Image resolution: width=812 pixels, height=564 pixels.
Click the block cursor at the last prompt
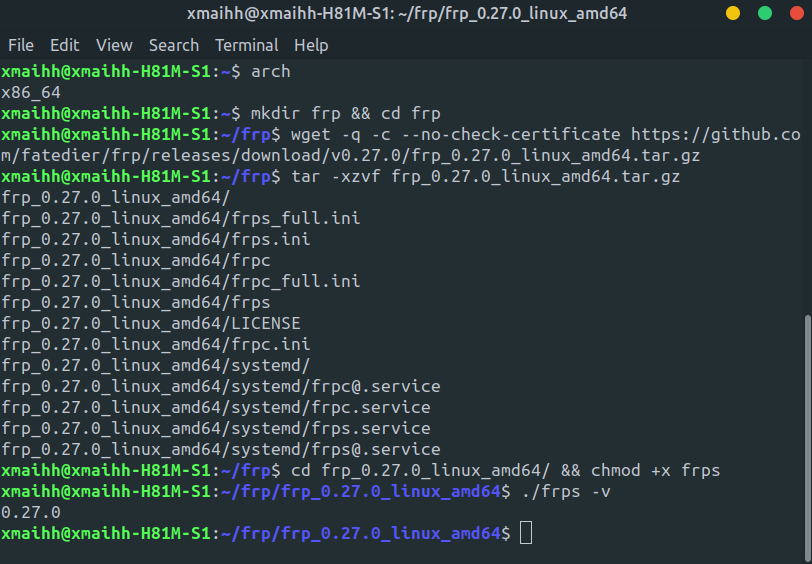click(526, 533)
